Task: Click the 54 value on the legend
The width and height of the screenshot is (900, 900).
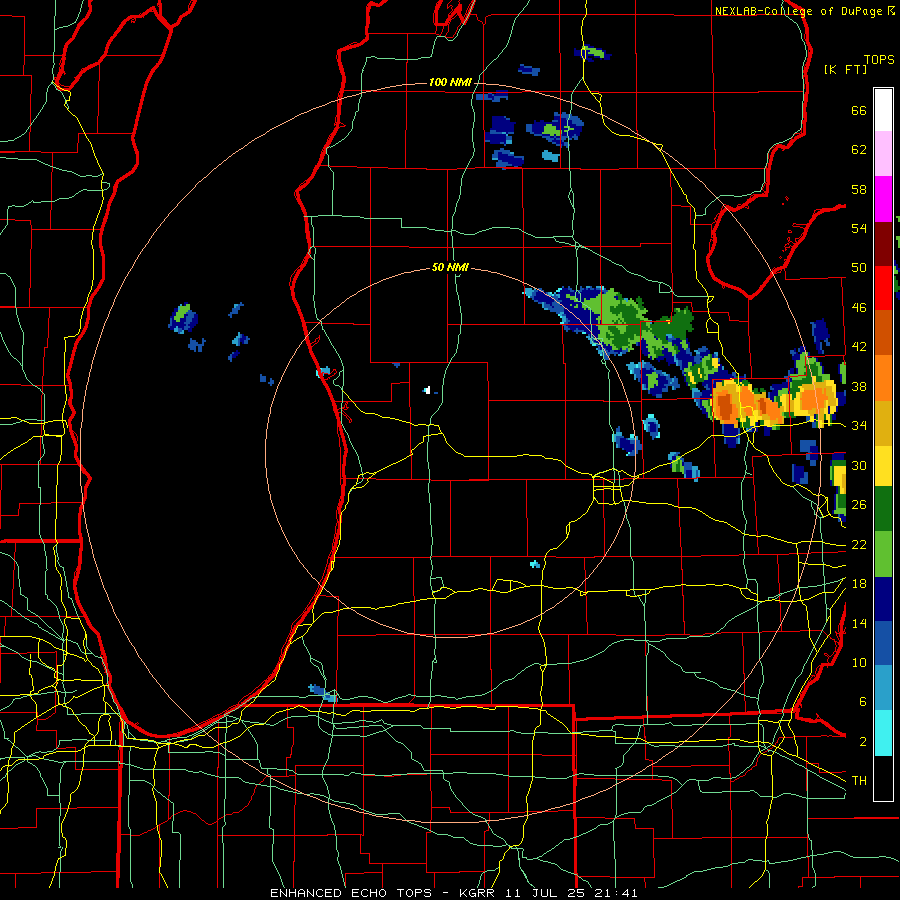Action: coord(859,228)
